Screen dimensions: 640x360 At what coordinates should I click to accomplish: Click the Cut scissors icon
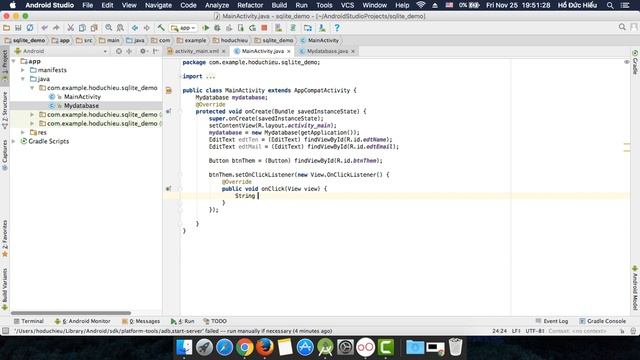click(x=71, y=28)
